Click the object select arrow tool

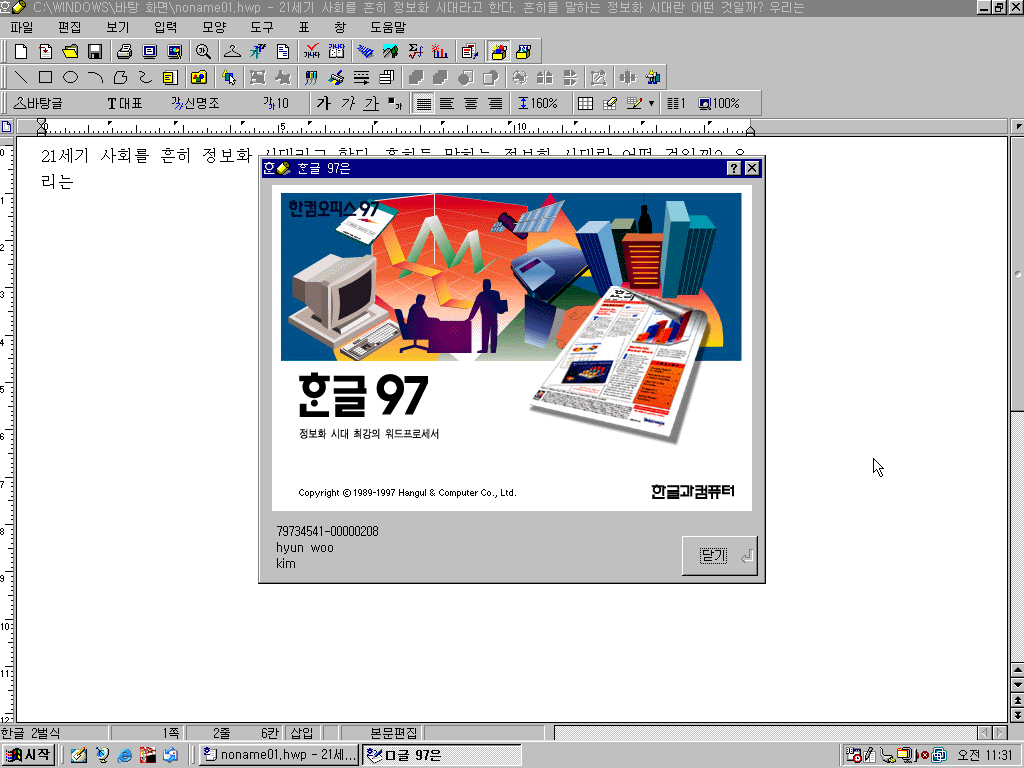(229, 78)
